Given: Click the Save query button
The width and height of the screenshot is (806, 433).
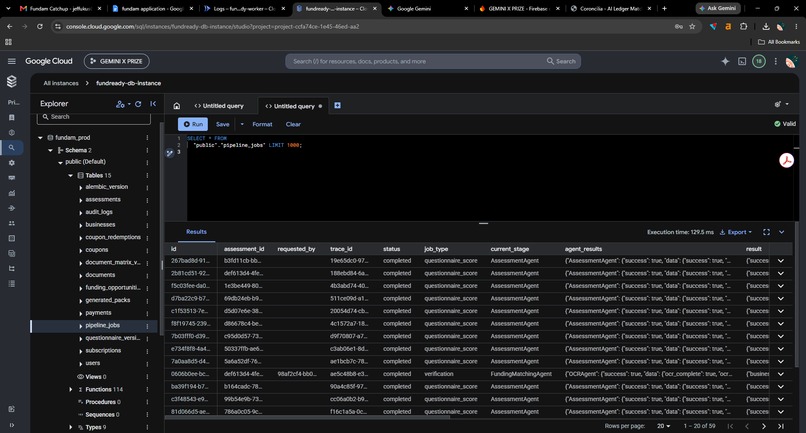Looking at the screenshot, I should pyautogui.click(x=223, y=124).
